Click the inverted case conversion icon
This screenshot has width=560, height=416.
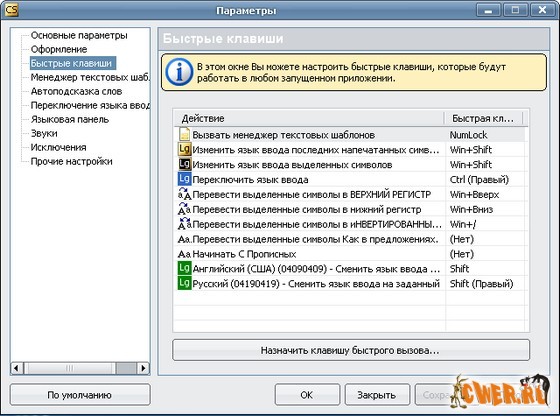(x=185, y=224)
